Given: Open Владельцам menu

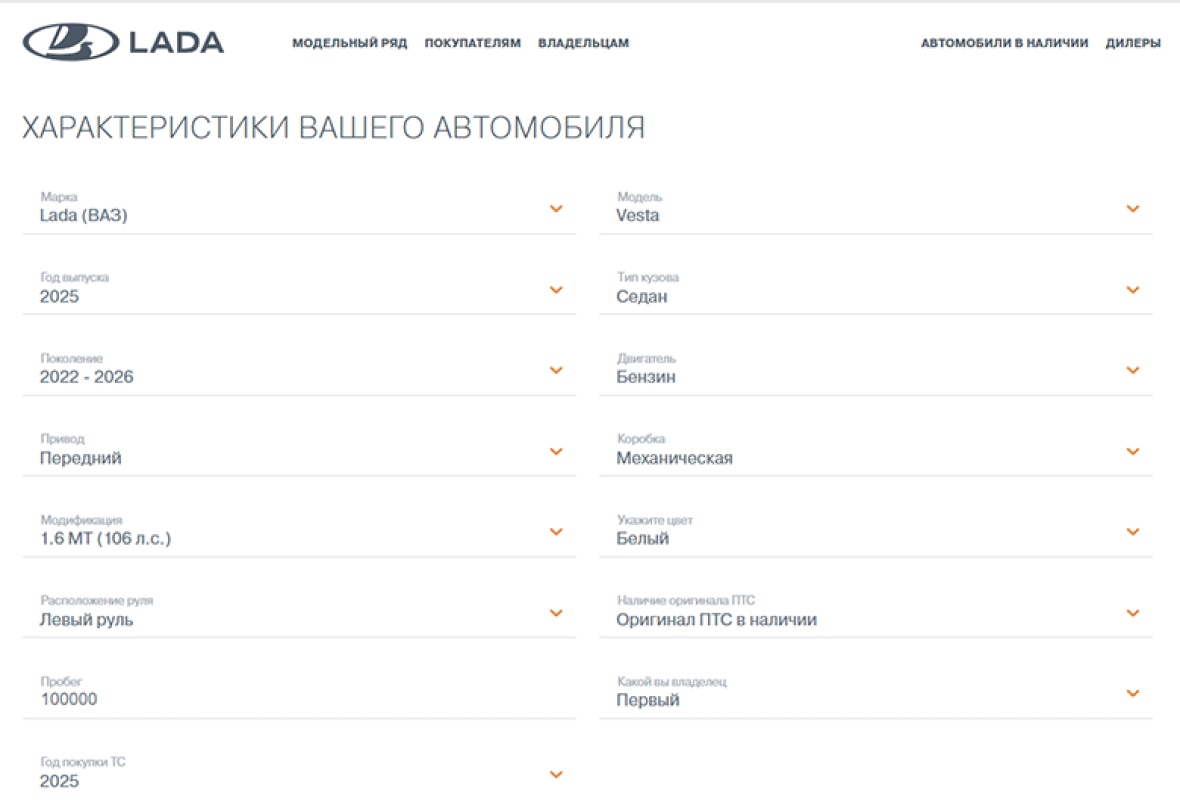Looking at the screenshot, I should pos(583,43).
